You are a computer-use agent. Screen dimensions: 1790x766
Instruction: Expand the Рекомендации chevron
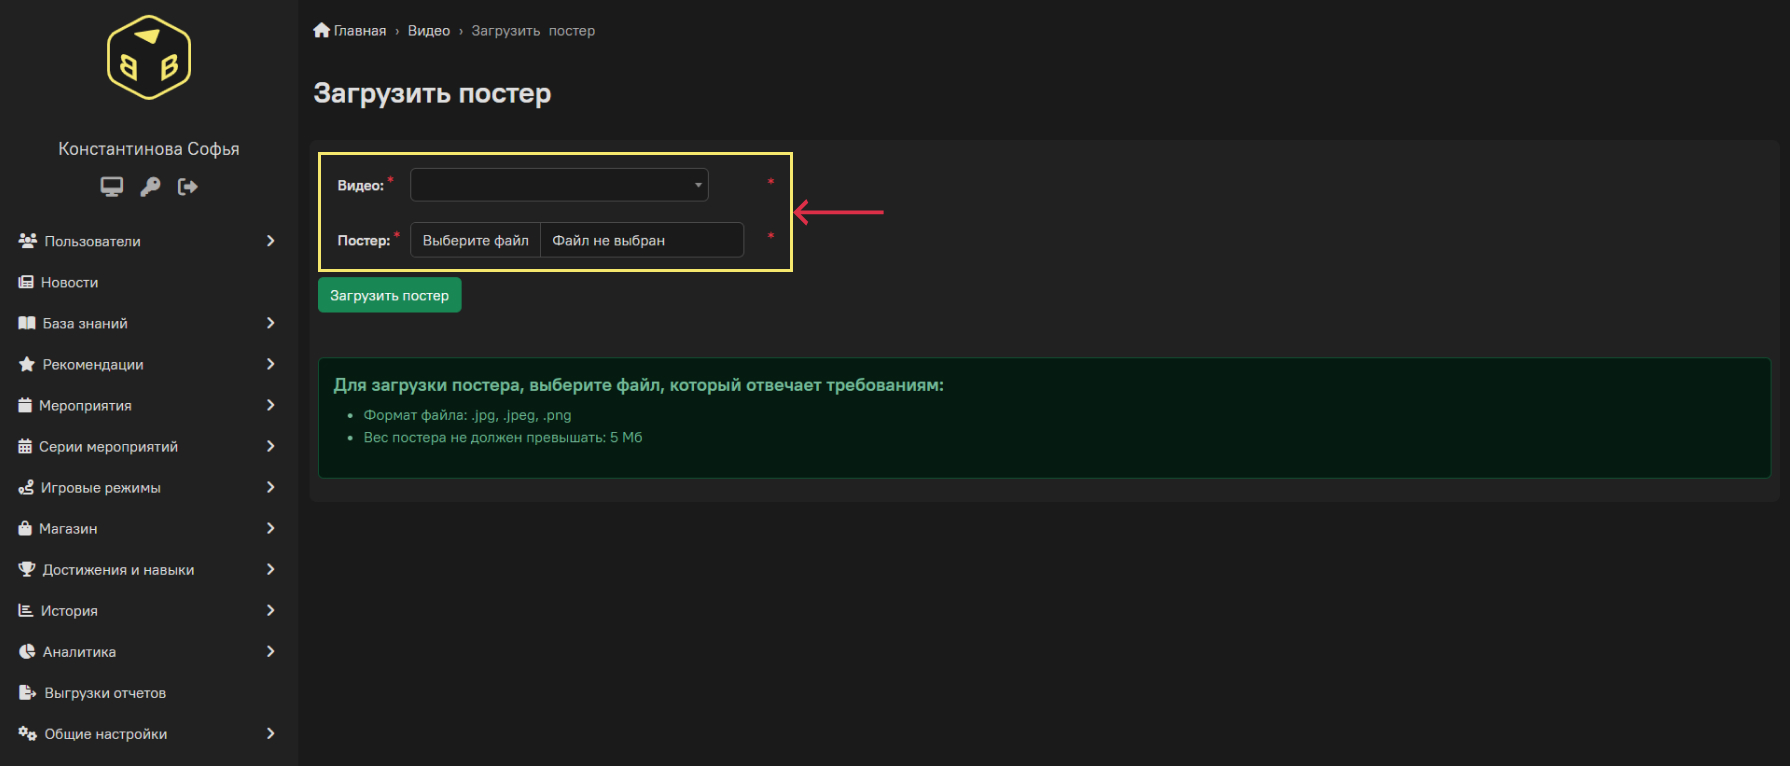[x=270, y=364]
